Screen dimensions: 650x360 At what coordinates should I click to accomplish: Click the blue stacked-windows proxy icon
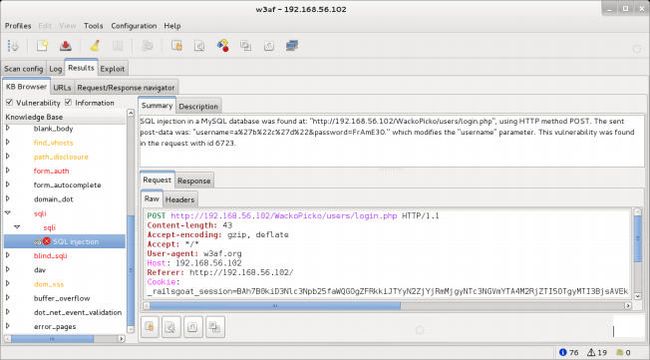click(x=292, y=46)
